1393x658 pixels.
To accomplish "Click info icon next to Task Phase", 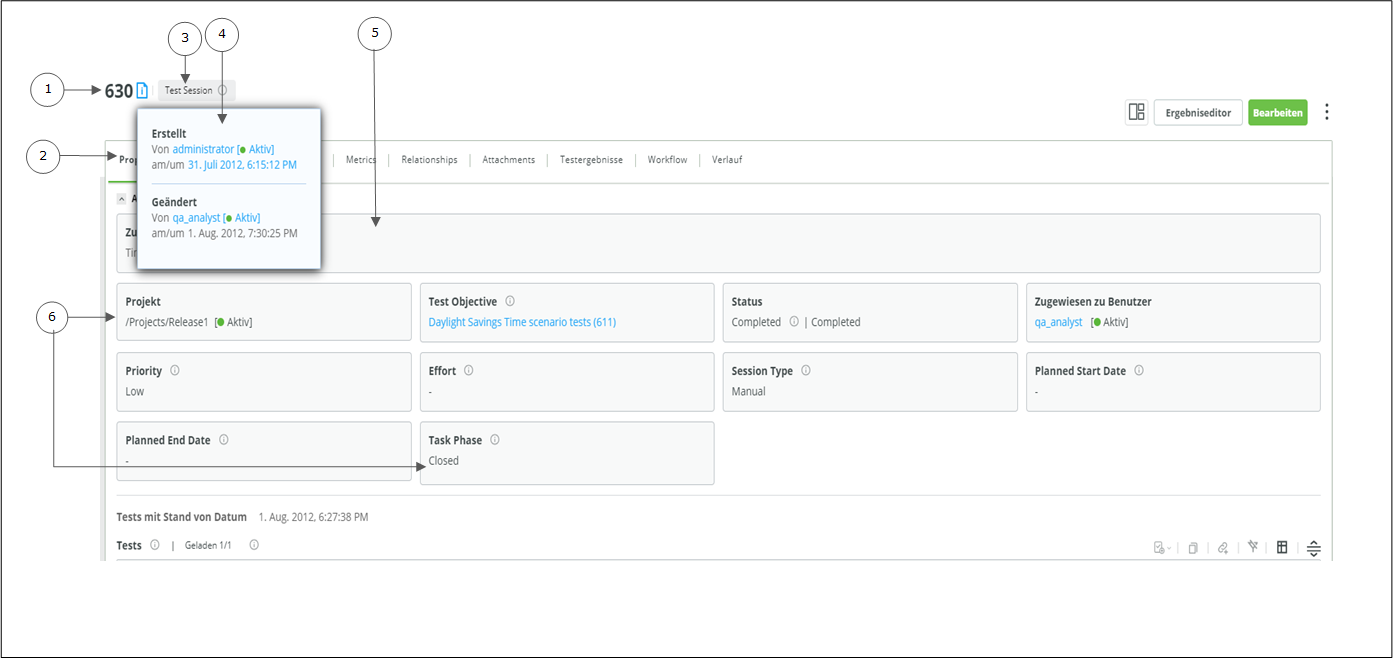I will click(494, 439).
